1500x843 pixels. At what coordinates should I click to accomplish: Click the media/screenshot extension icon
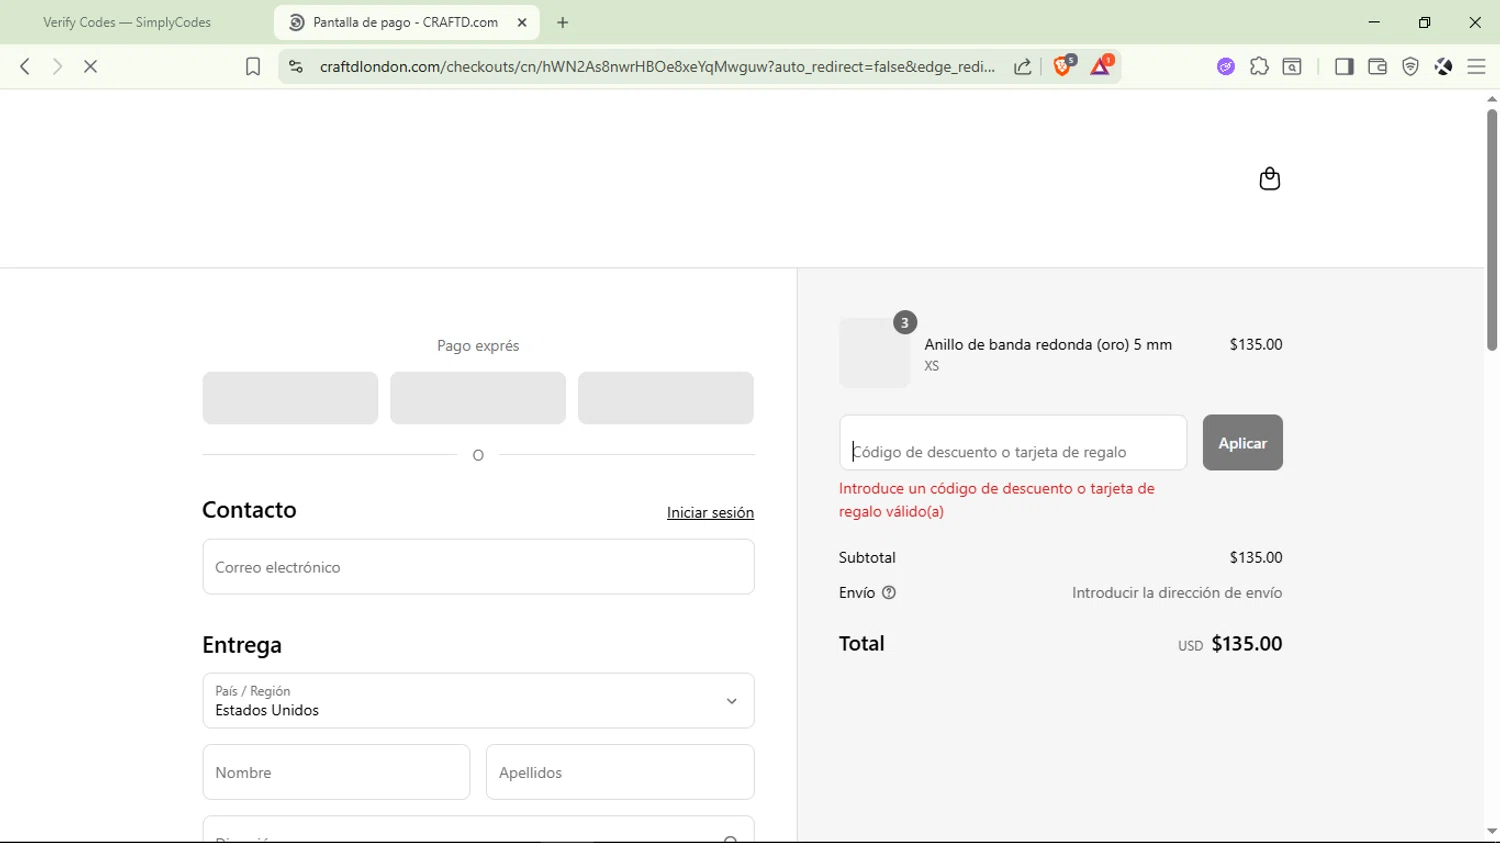click(1292, 66)
